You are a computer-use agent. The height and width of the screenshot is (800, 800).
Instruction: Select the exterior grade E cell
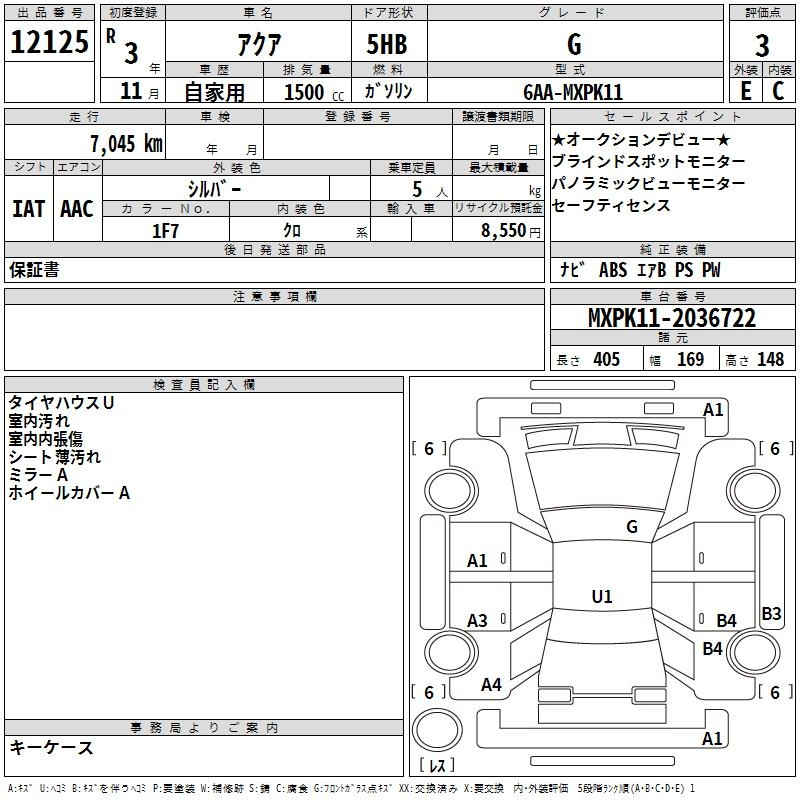tap(744, 90)
